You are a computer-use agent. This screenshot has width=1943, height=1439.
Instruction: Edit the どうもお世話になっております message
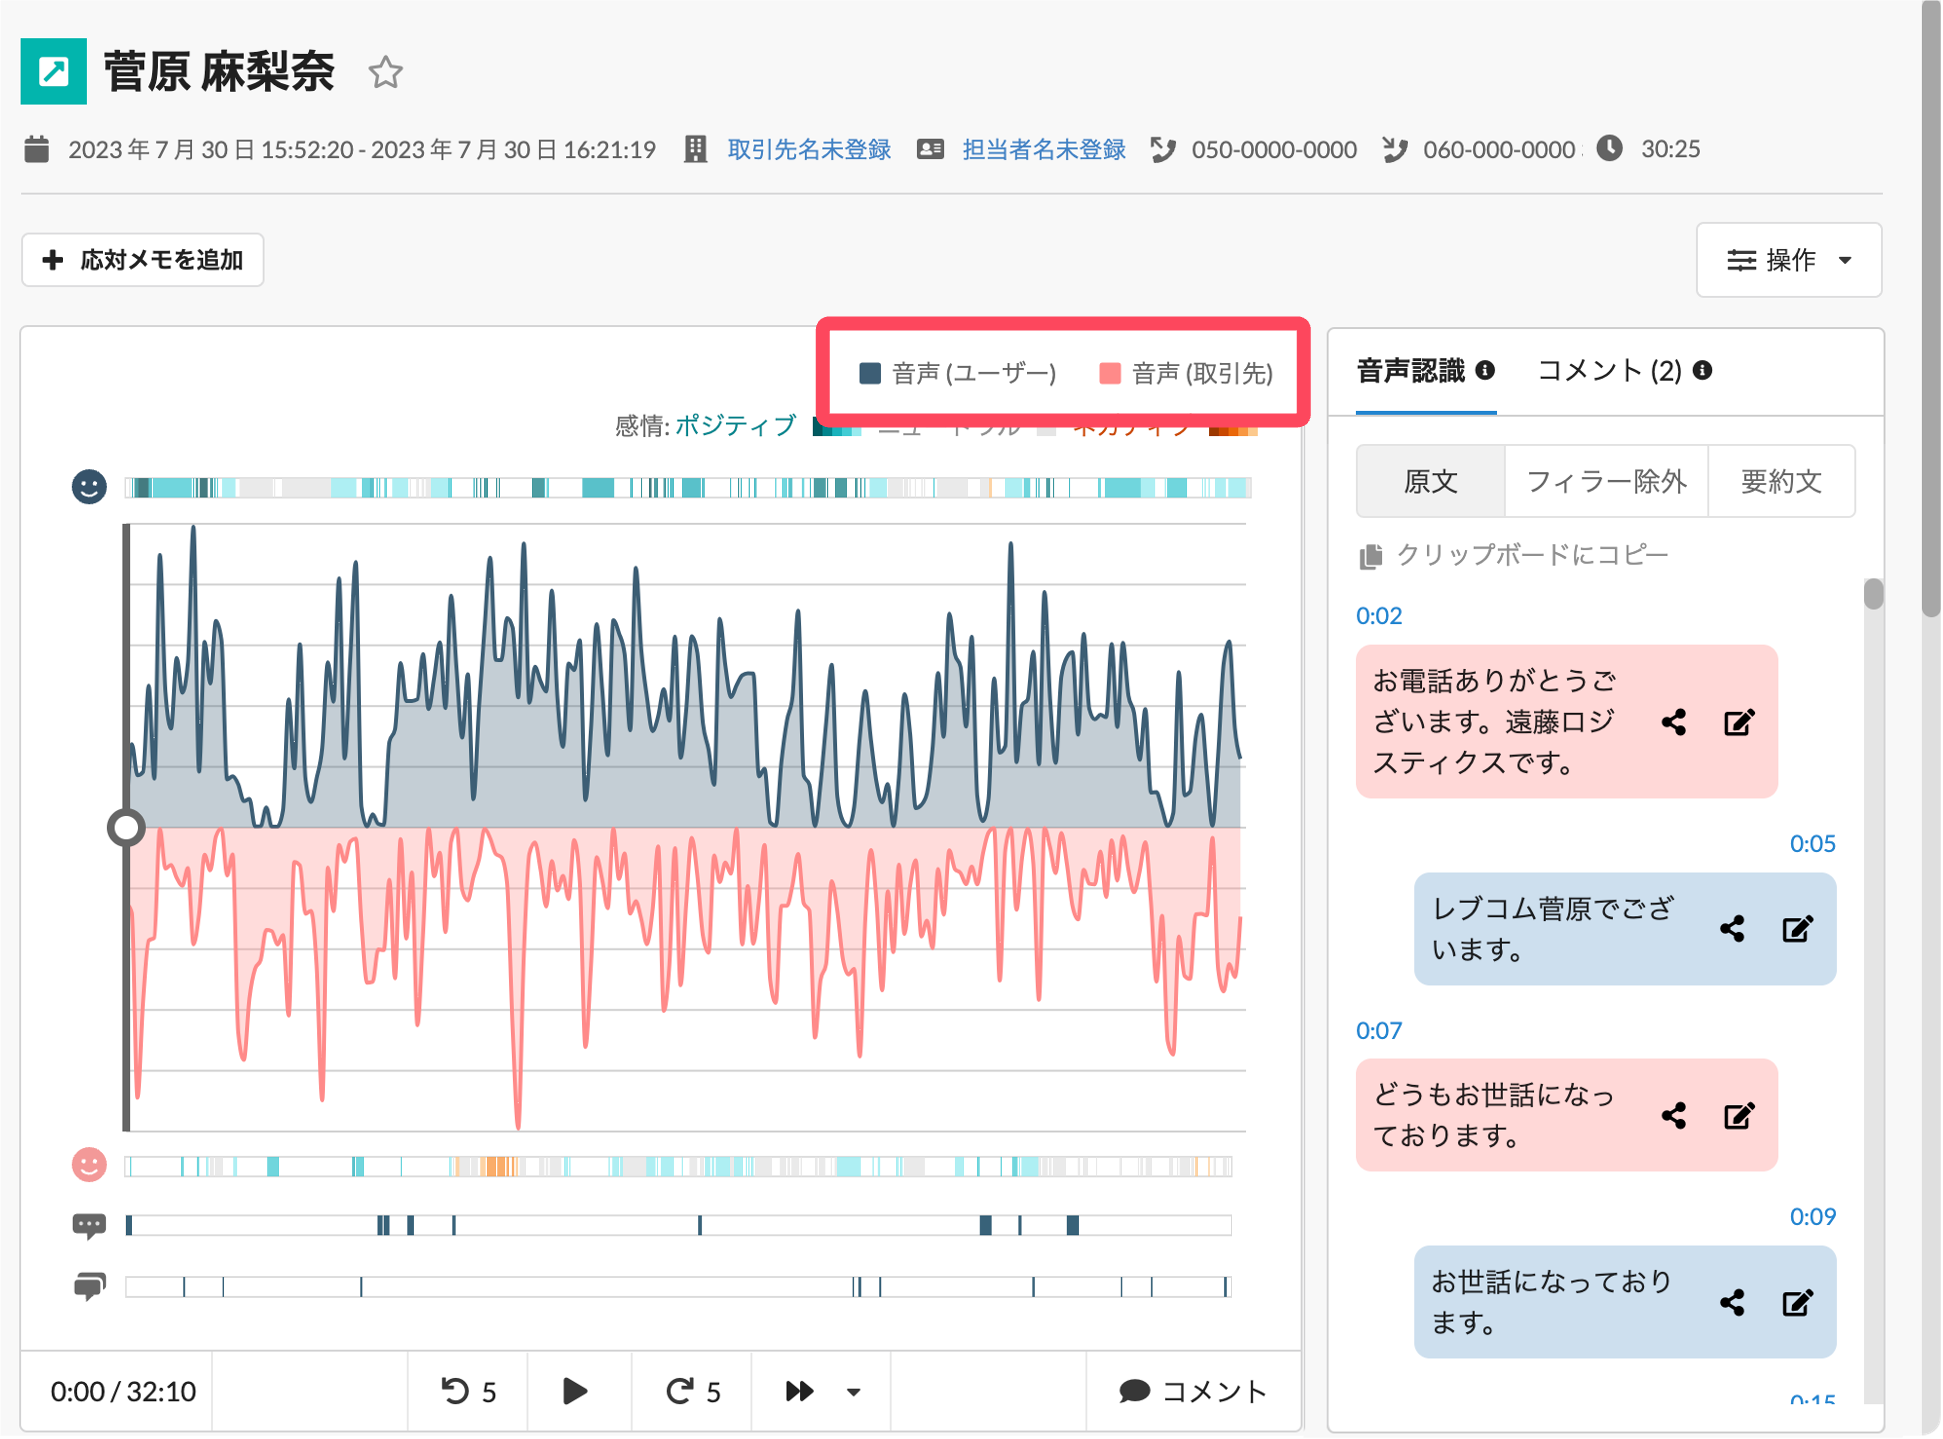coord(1739,1116)
